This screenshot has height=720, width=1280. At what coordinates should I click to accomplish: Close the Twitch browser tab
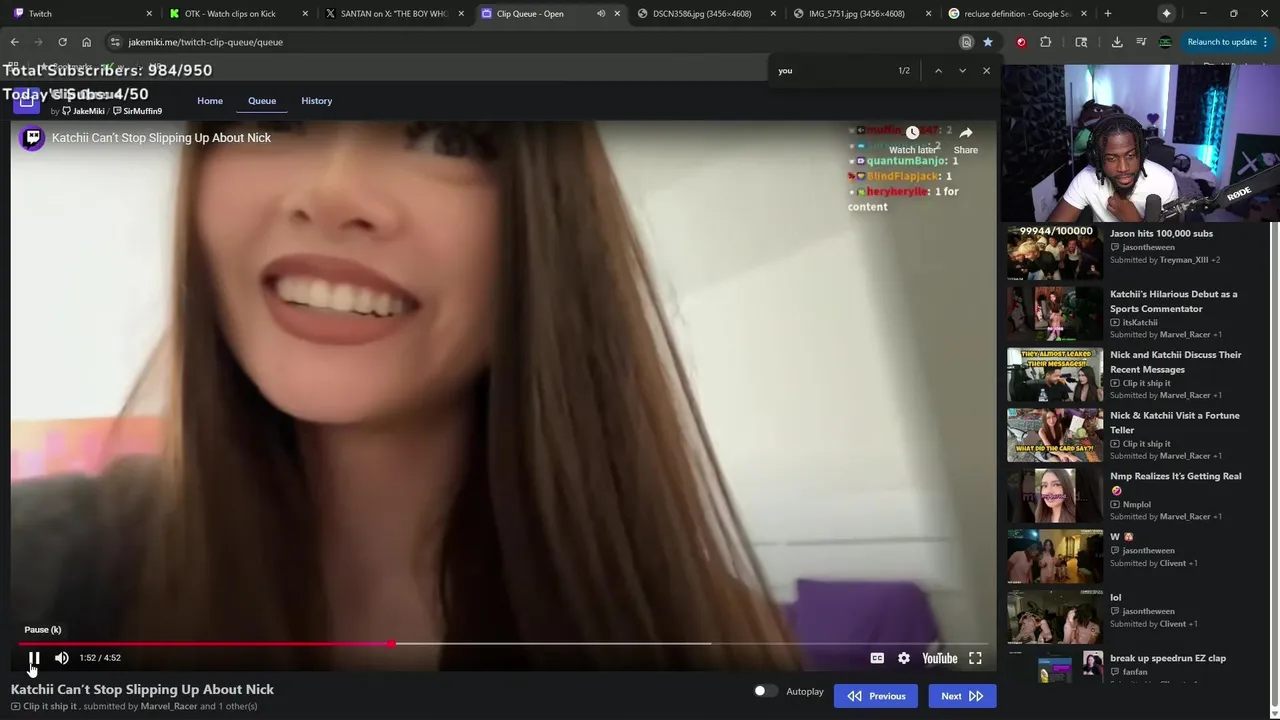149,14
